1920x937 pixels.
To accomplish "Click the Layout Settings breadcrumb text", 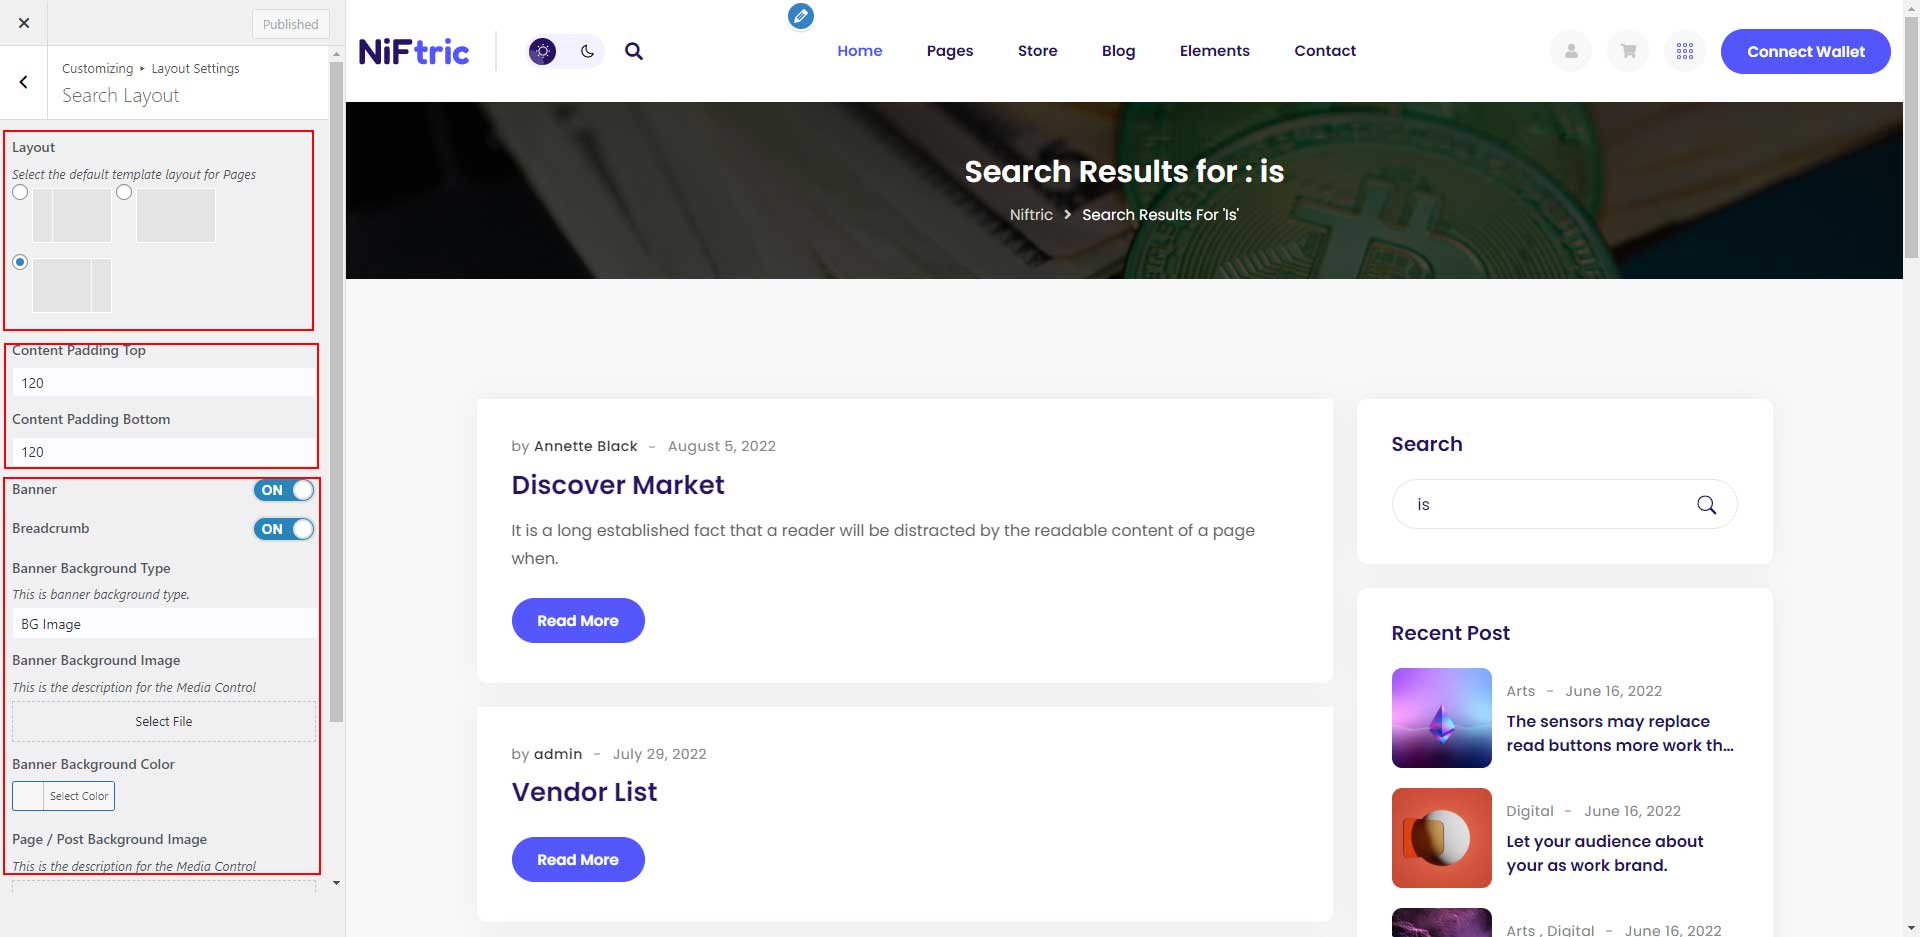I will point(195,69).
